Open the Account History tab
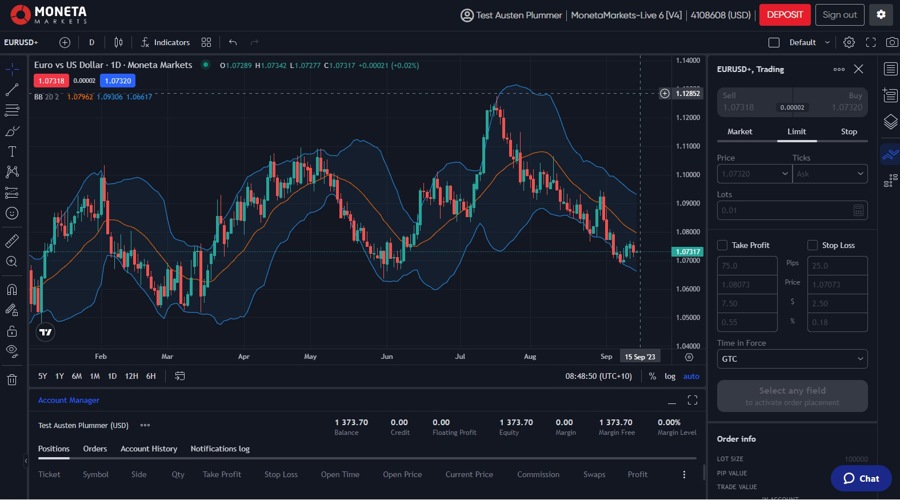 coord(148,449)
